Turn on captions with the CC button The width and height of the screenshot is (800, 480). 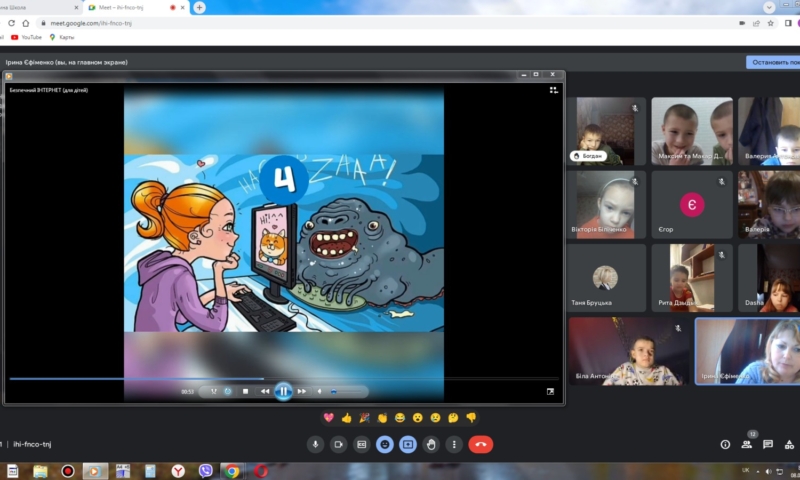click(361, 444)
